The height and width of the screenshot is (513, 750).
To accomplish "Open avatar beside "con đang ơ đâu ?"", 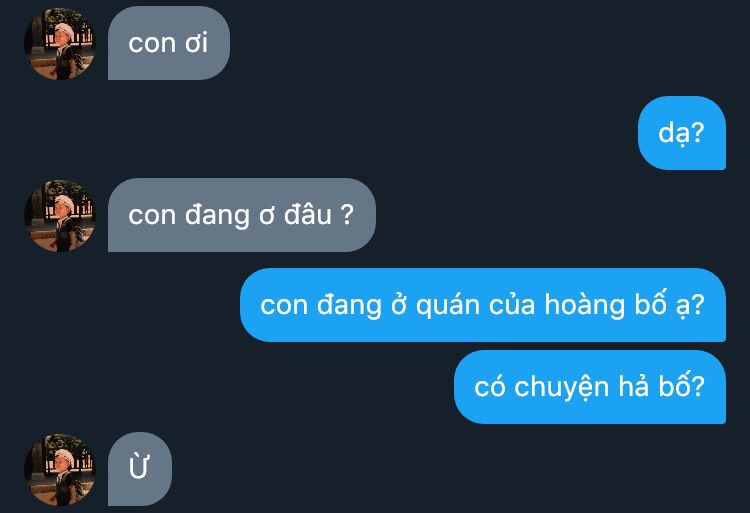I will point(60,216).
